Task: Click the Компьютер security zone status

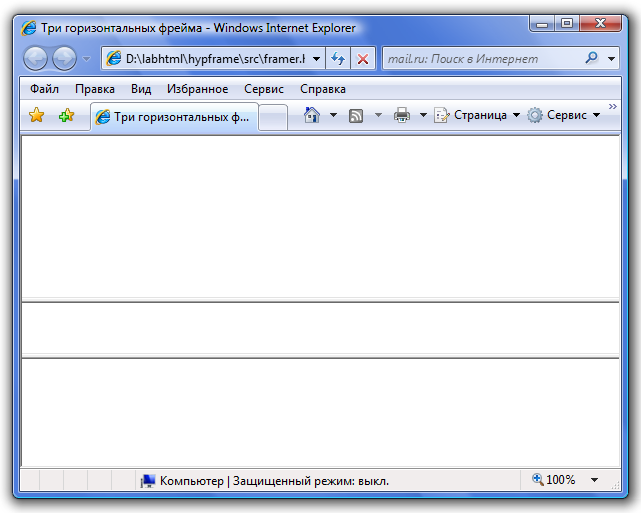Action: [264, 481]
